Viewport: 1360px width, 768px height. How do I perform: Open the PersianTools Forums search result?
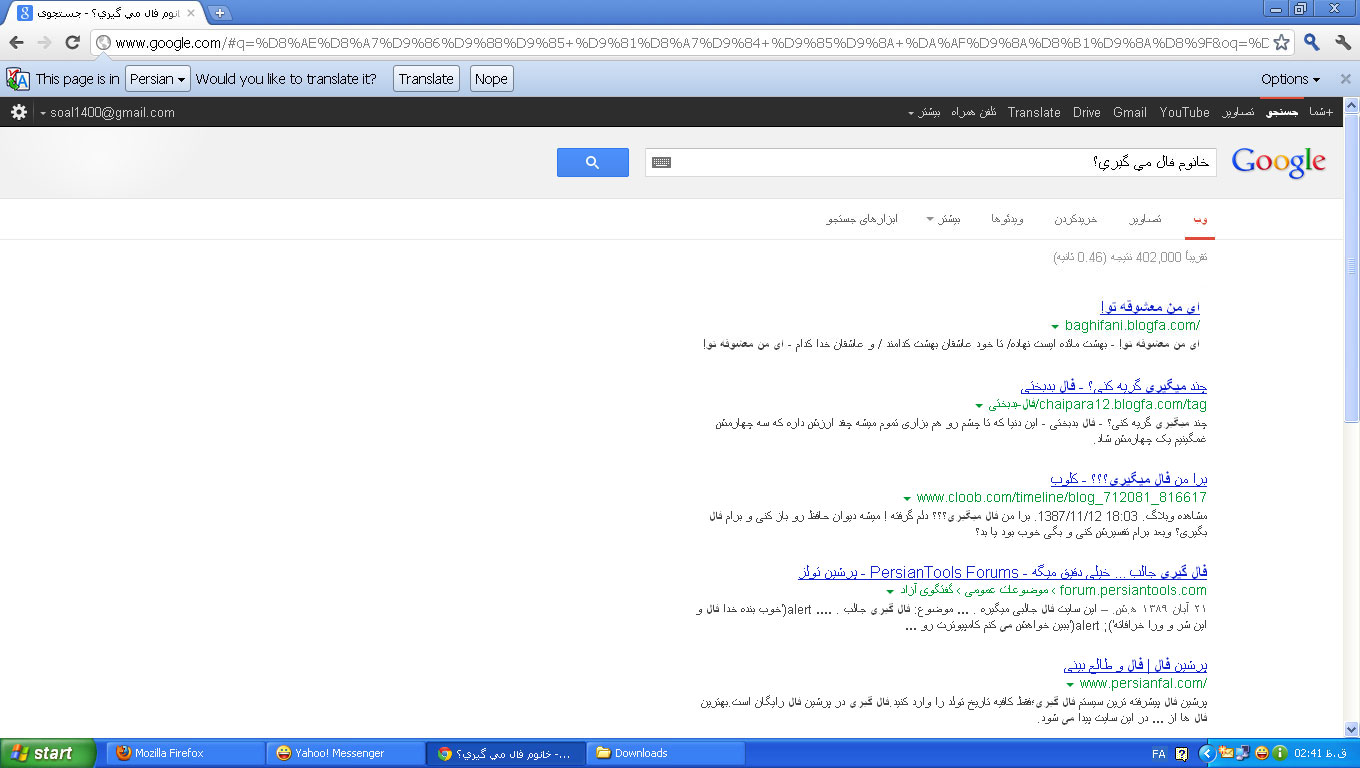pyautogui.click(x=1002, y=572)
